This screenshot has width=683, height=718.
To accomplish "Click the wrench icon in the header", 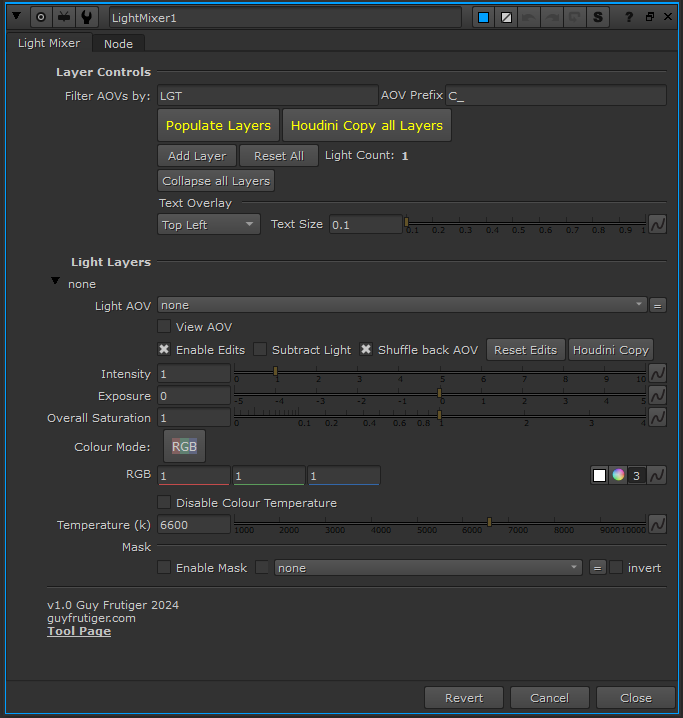I will 87,17.
